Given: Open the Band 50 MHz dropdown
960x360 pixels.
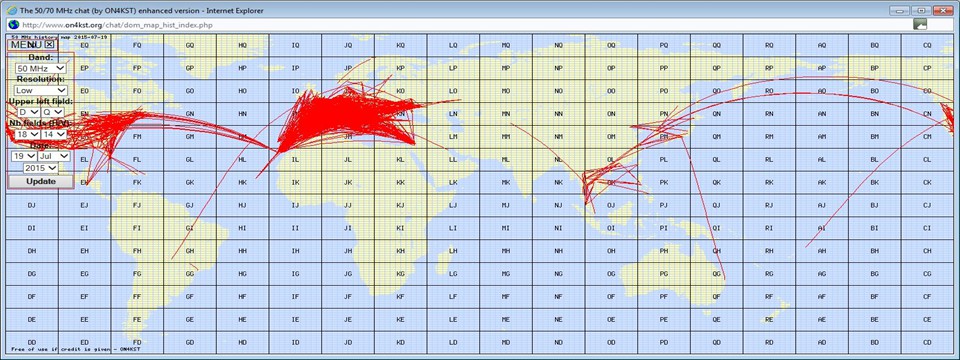Looking at the screenshot, I should (x=41, y=68).
